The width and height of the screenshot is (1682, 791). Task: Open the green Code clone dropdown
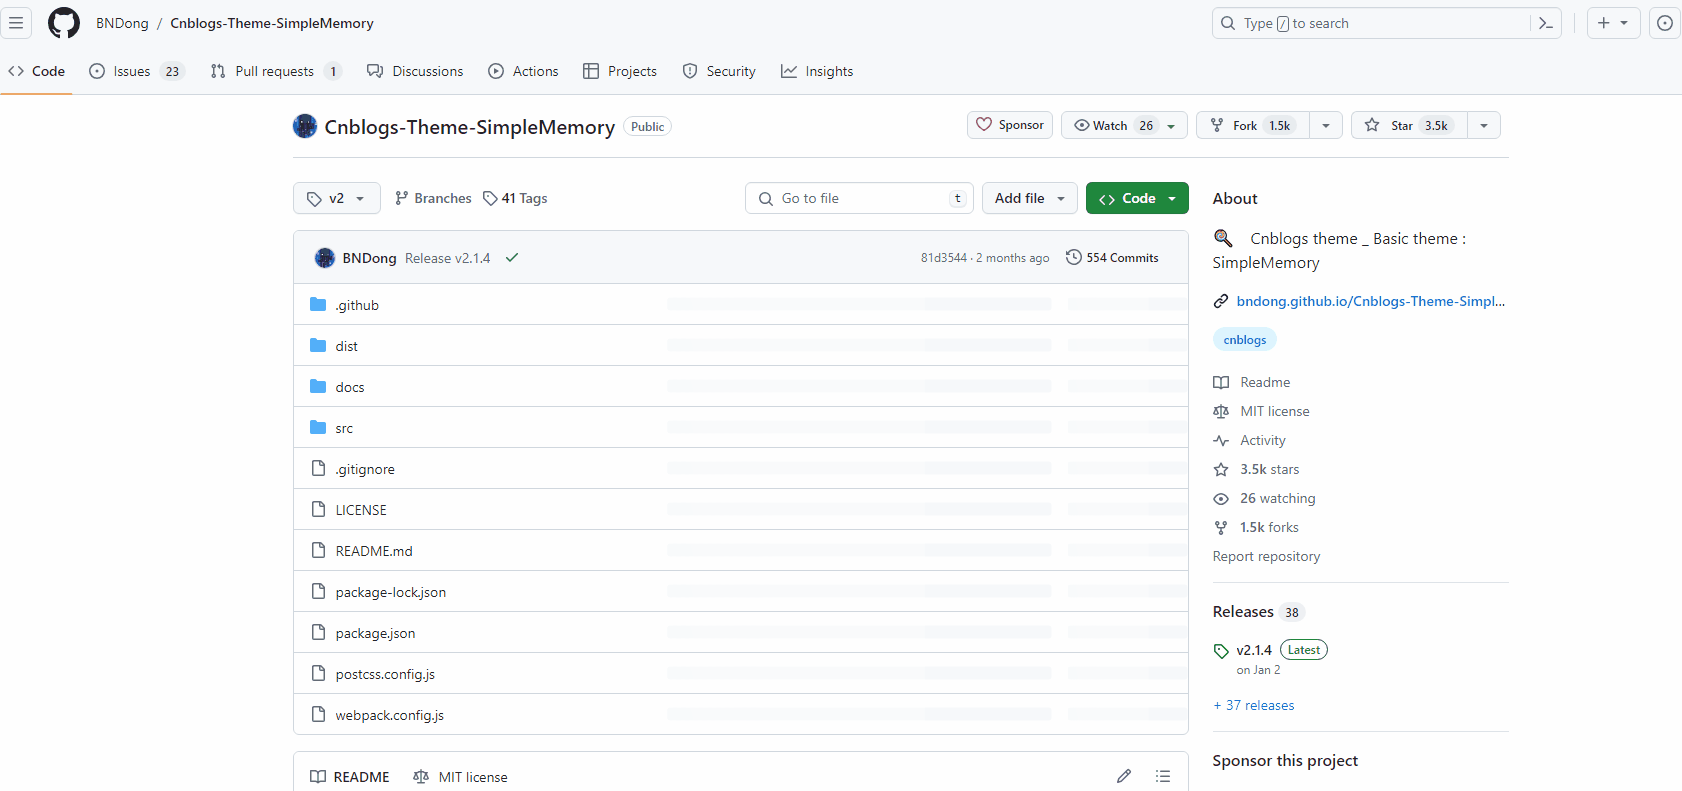click(x=1137, y=198)
